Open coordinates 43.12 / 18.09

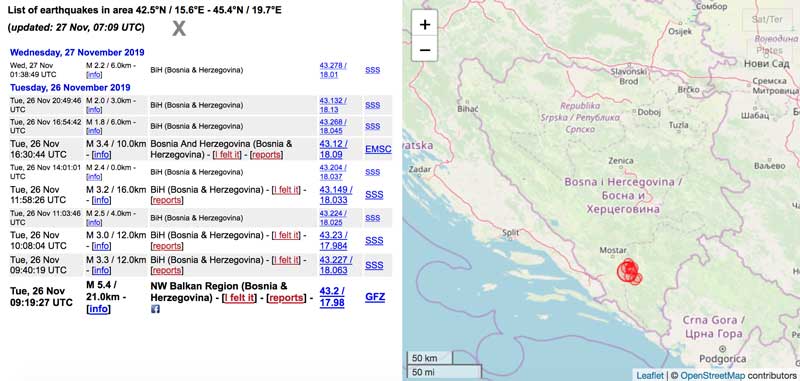point(334,149)
